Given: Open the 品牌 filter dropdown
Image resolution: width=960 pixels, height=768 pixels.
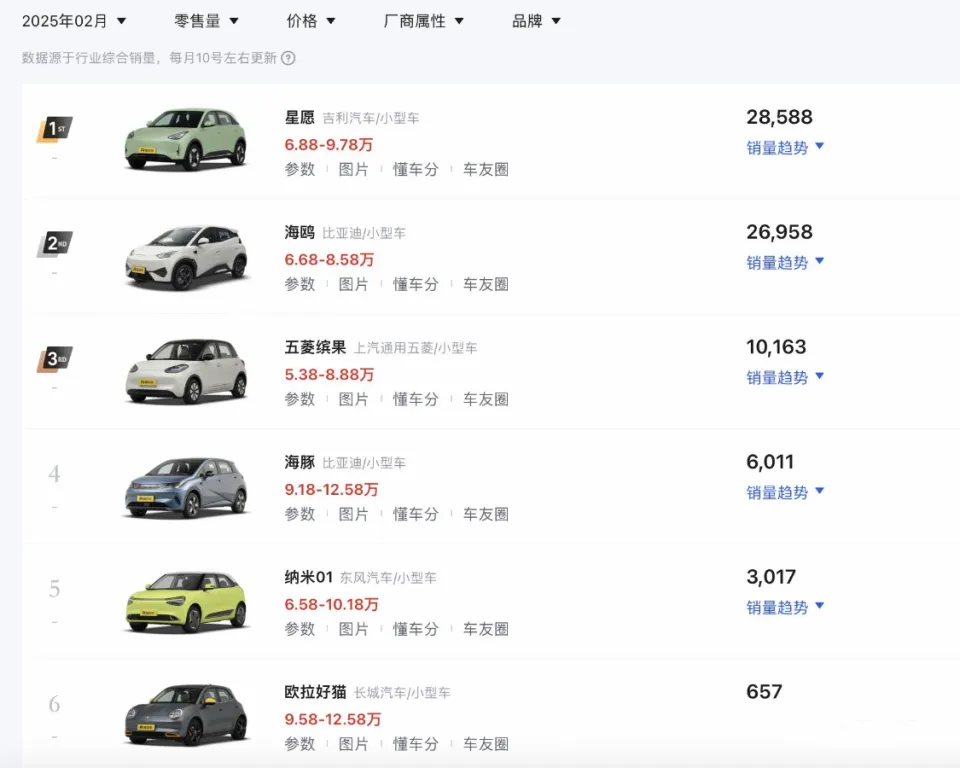Looking at the screenshot, I should pyautogui.click(x=536, y=21).
